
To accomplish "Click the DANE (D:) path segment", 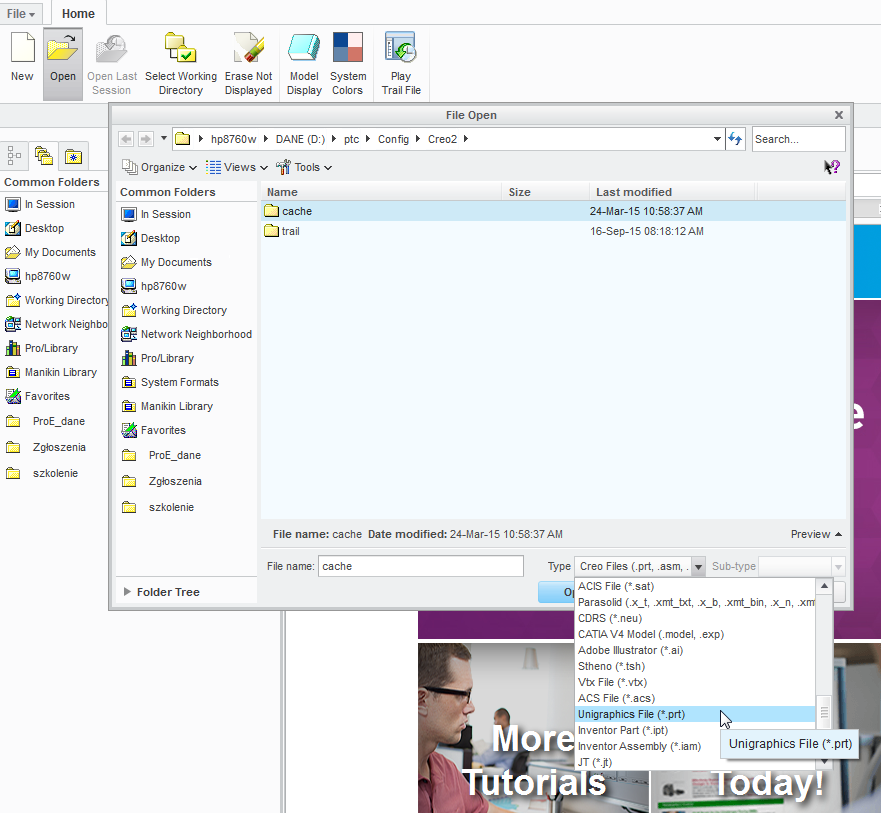I will pos(300,139).
